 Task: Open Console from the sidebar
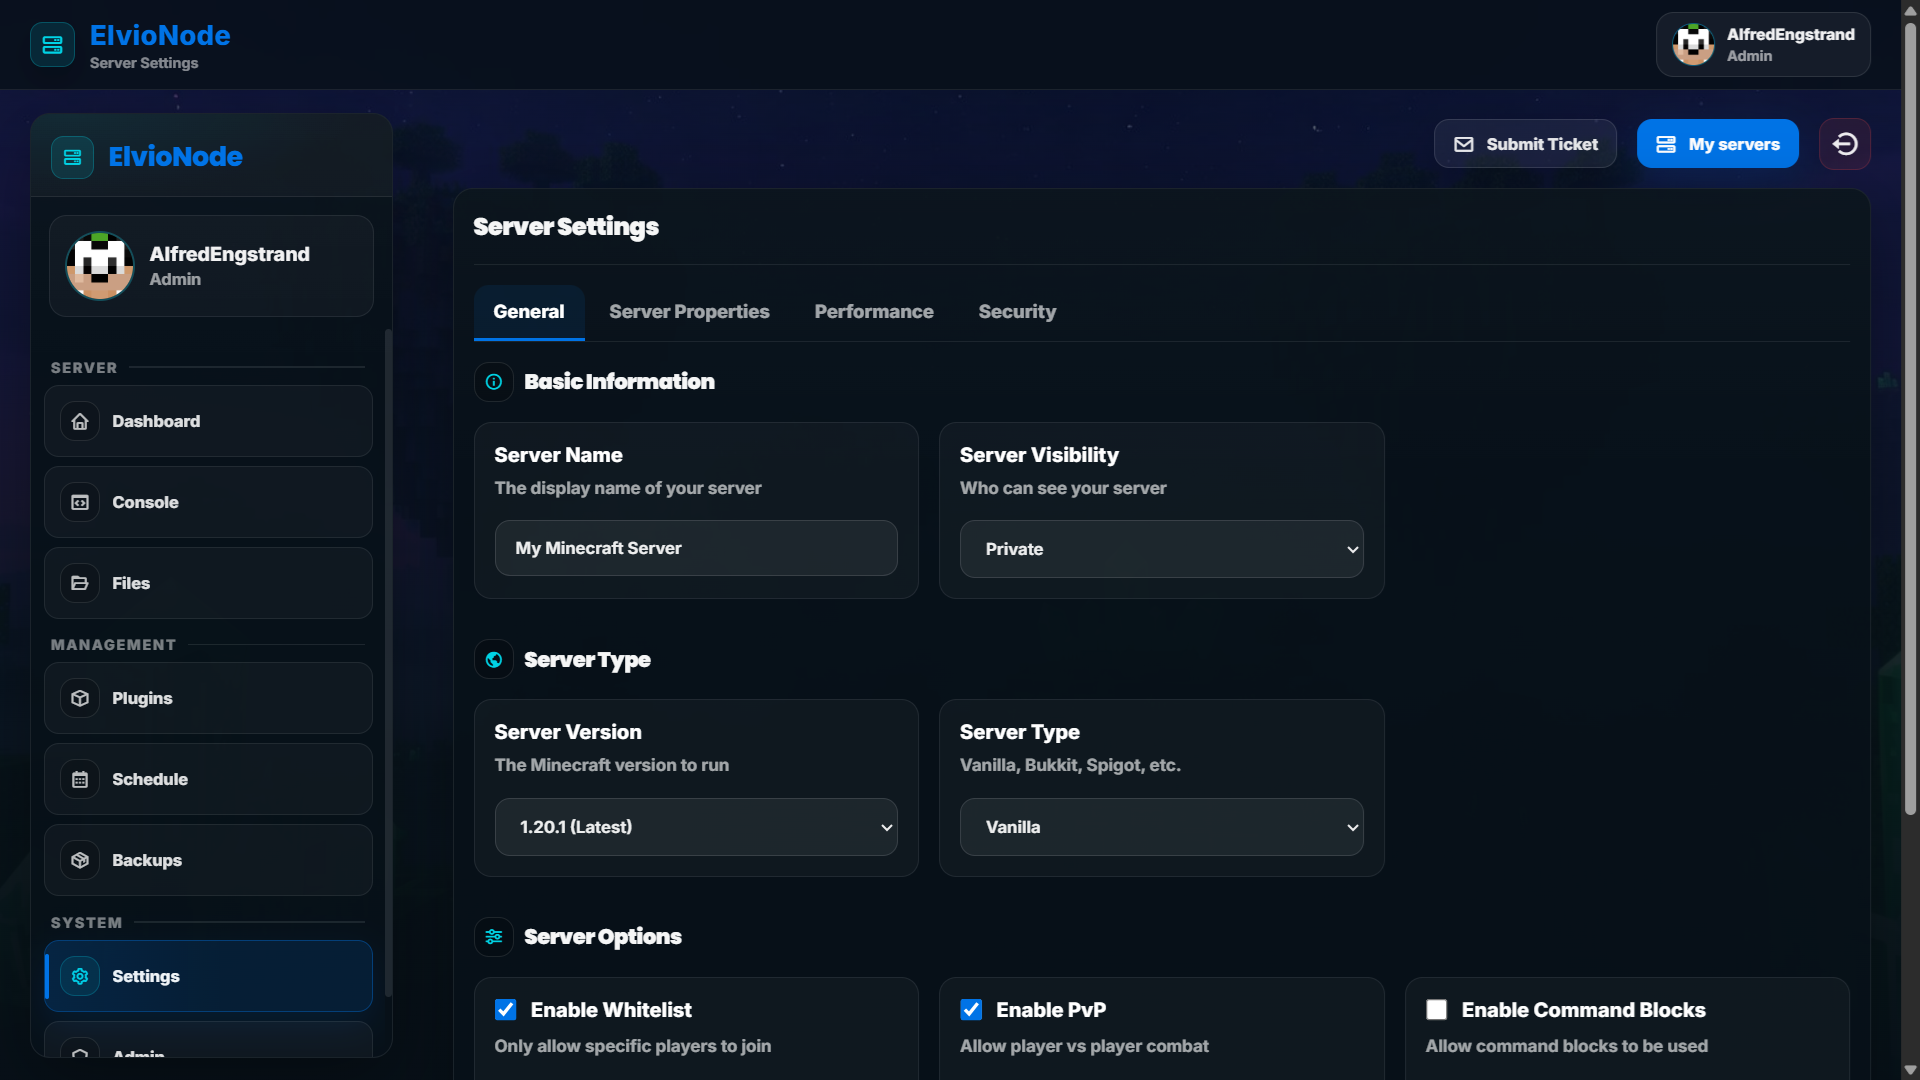(208, 502)
